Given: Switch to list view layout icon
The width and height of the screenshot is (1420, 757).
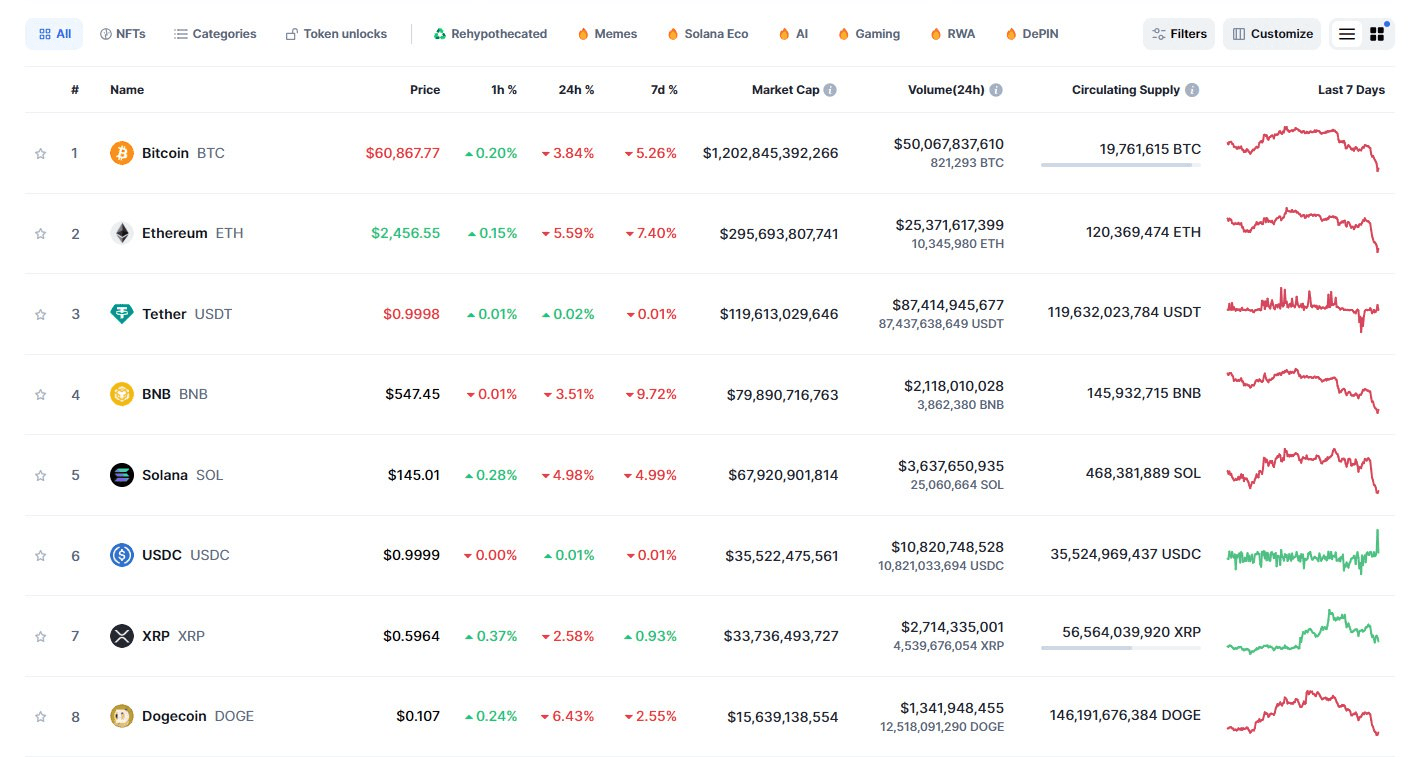Looking at the screenshot, I should point(1347,34).
